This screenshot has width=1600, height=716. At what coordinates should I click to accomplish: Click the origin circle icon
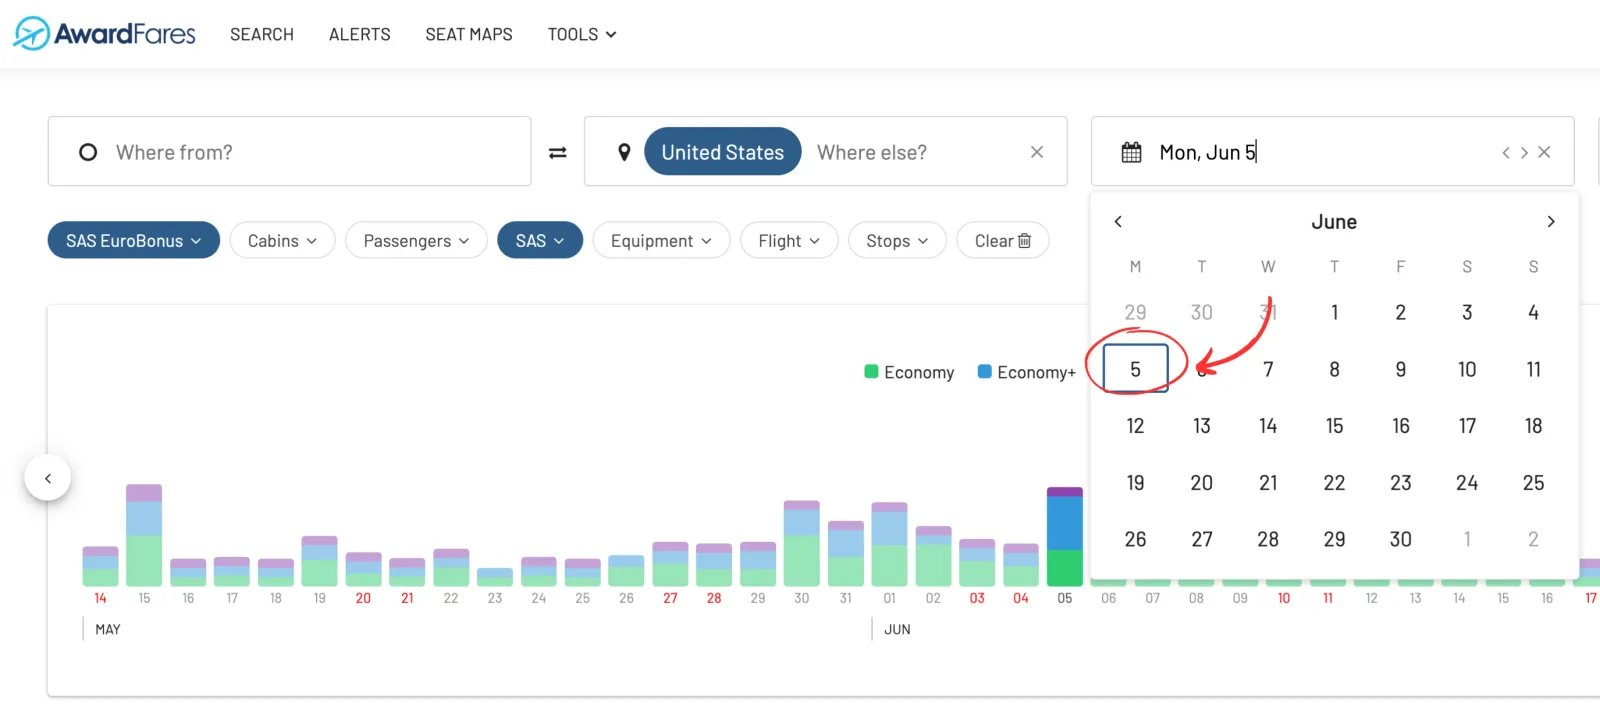(x=88, y=152)
